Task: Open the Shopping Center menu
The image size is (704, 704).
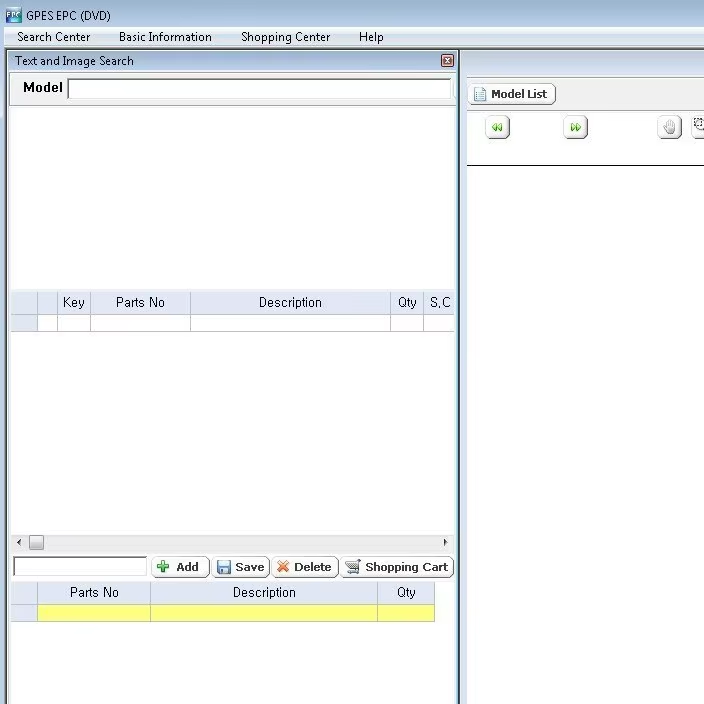Action: click(x=286, y=37)
